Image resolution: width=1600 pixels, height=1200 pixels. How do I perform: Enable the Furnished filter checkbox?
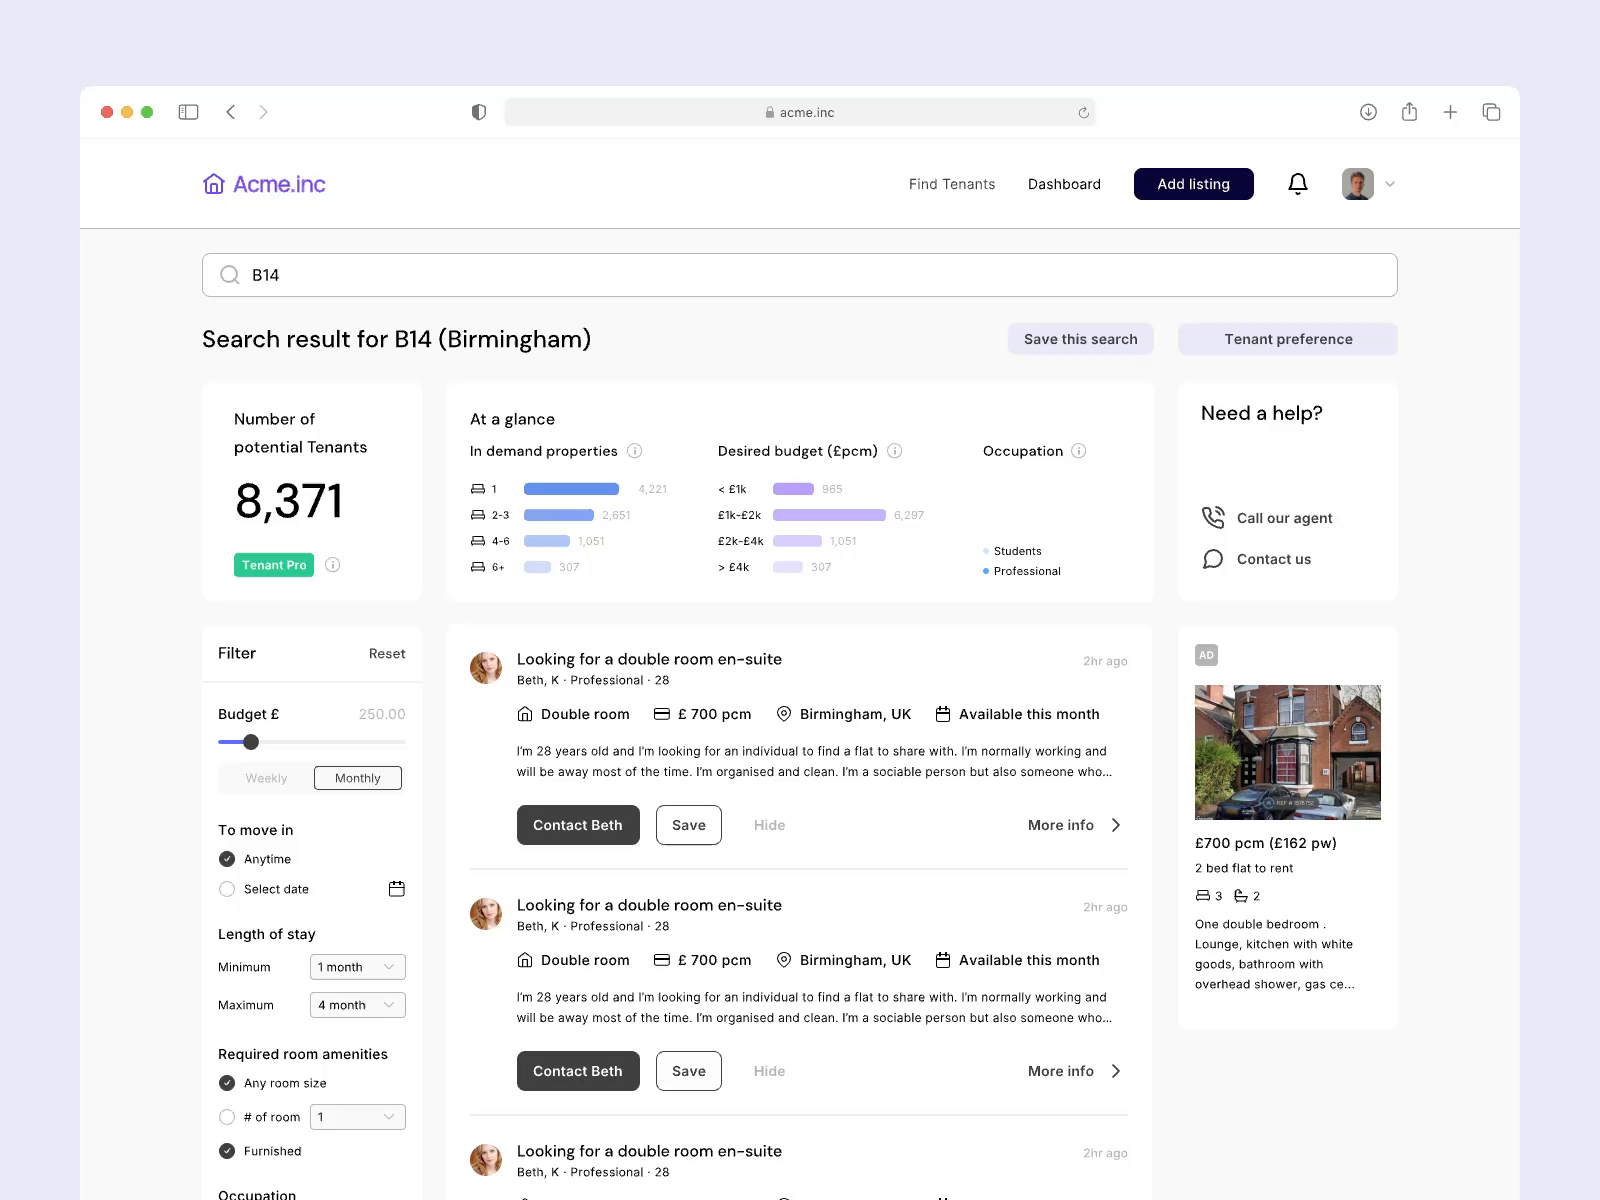225,1151
